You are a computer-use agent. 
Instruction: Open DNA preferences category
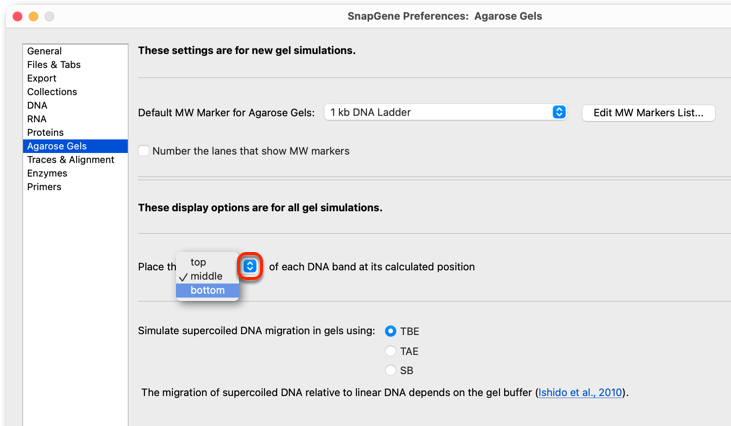point(75,105)
